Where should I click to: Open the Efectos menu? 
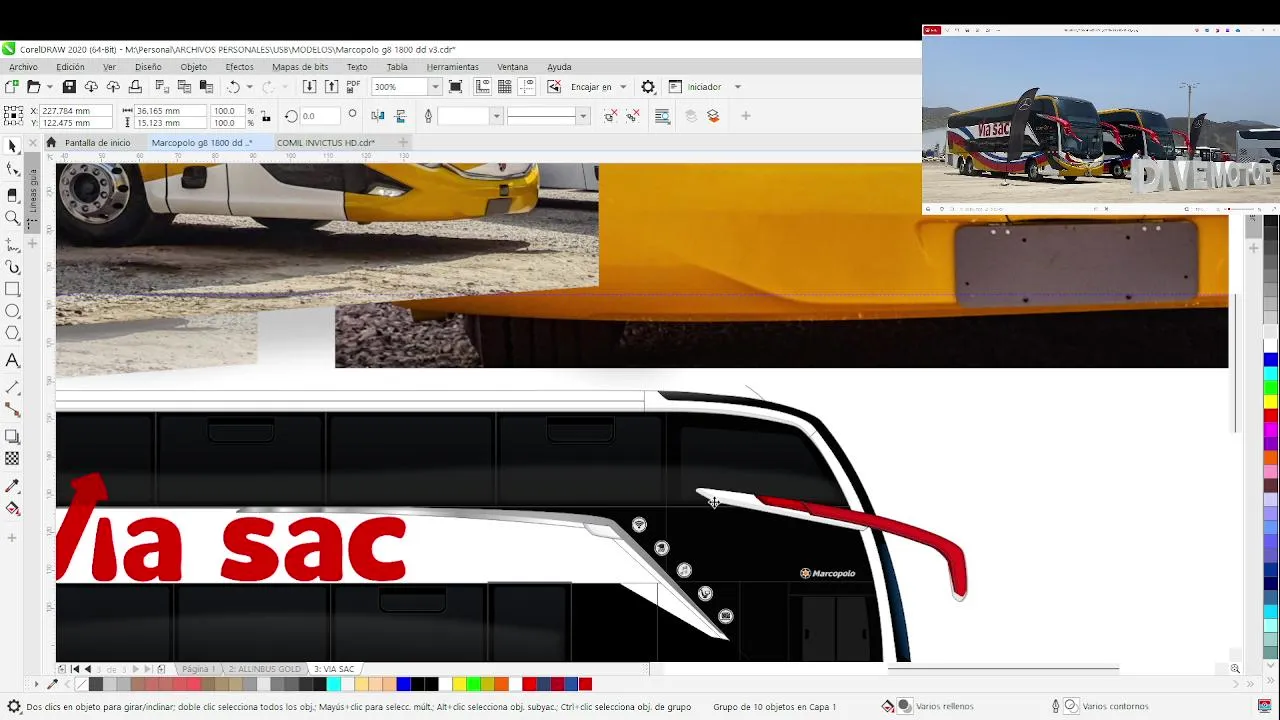[239, 67]
